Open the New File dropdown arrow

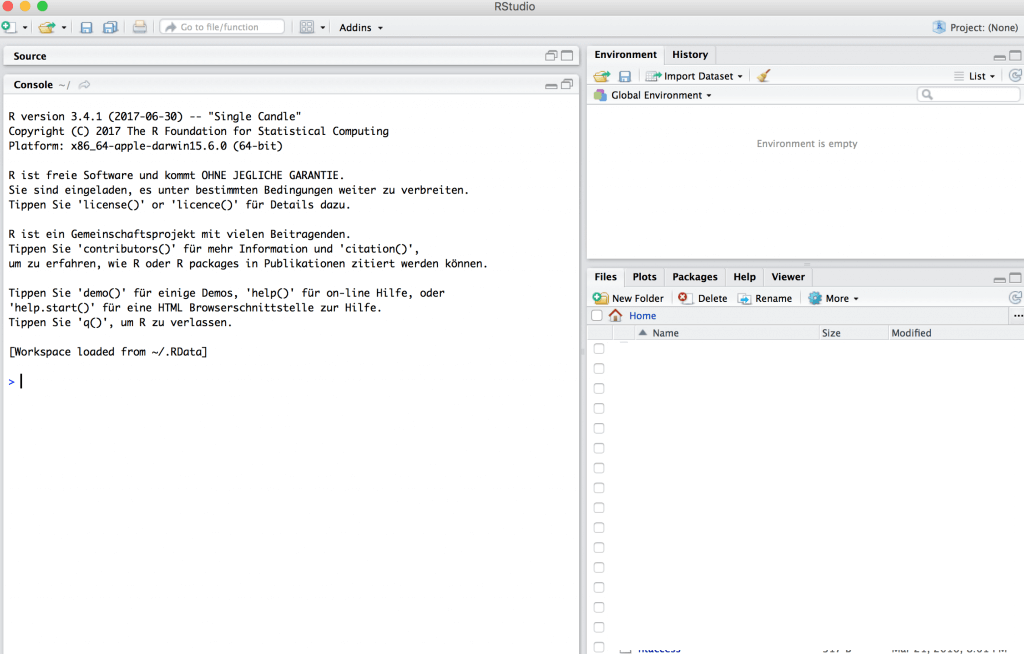[x=25, y=27]
